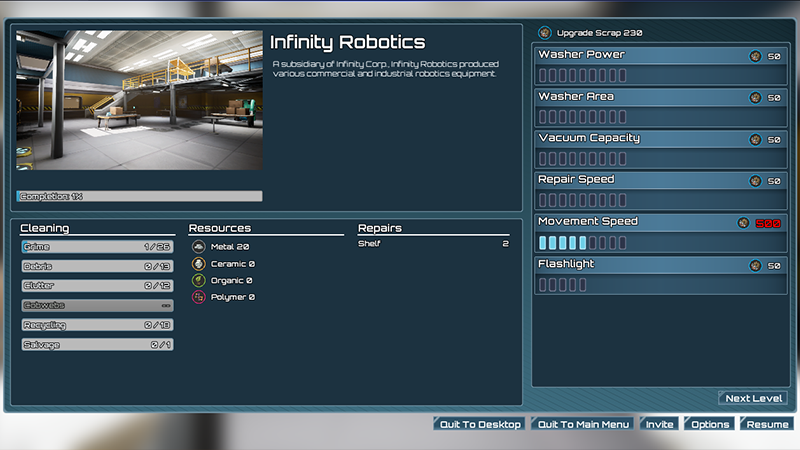Click the Polymer 0 resource label
Image resolution: width=800 pixels, height=450 pixels.
(x=233, y=296)
